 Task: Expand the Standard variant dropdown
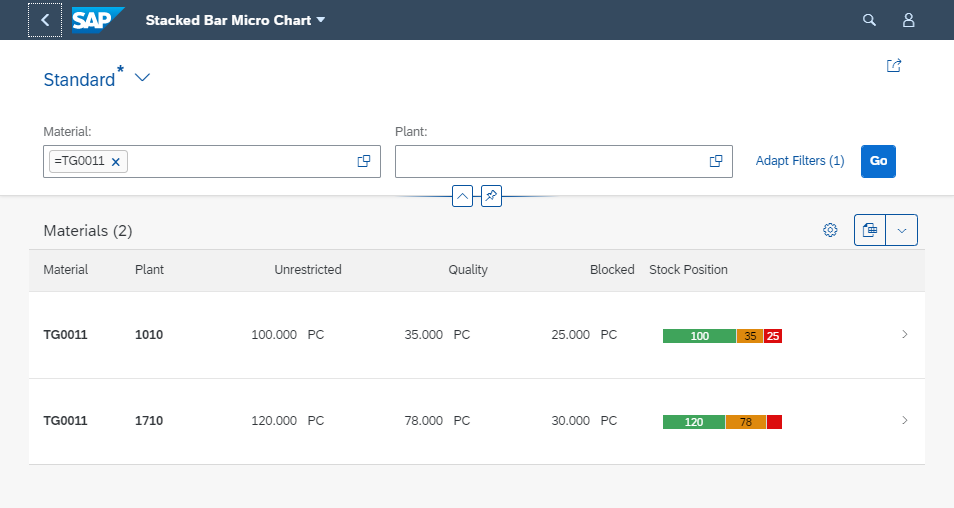pos(142,78)
